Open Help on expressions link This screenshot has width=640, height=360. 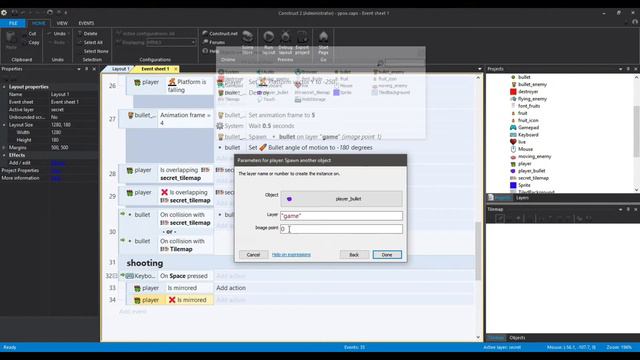coord(291,255)
